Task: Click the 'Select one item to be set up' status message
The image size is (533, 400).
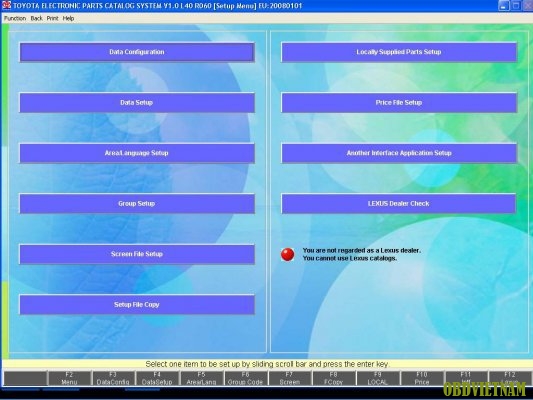Action: [x=267, y=364]
